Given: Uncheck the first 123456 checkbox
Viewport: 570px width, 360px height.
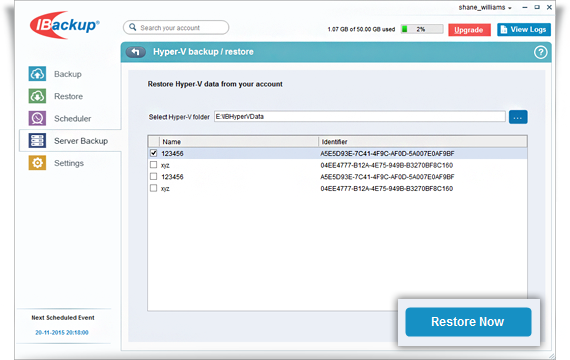Looking at the screenshot, I should [x=153, y=153].
